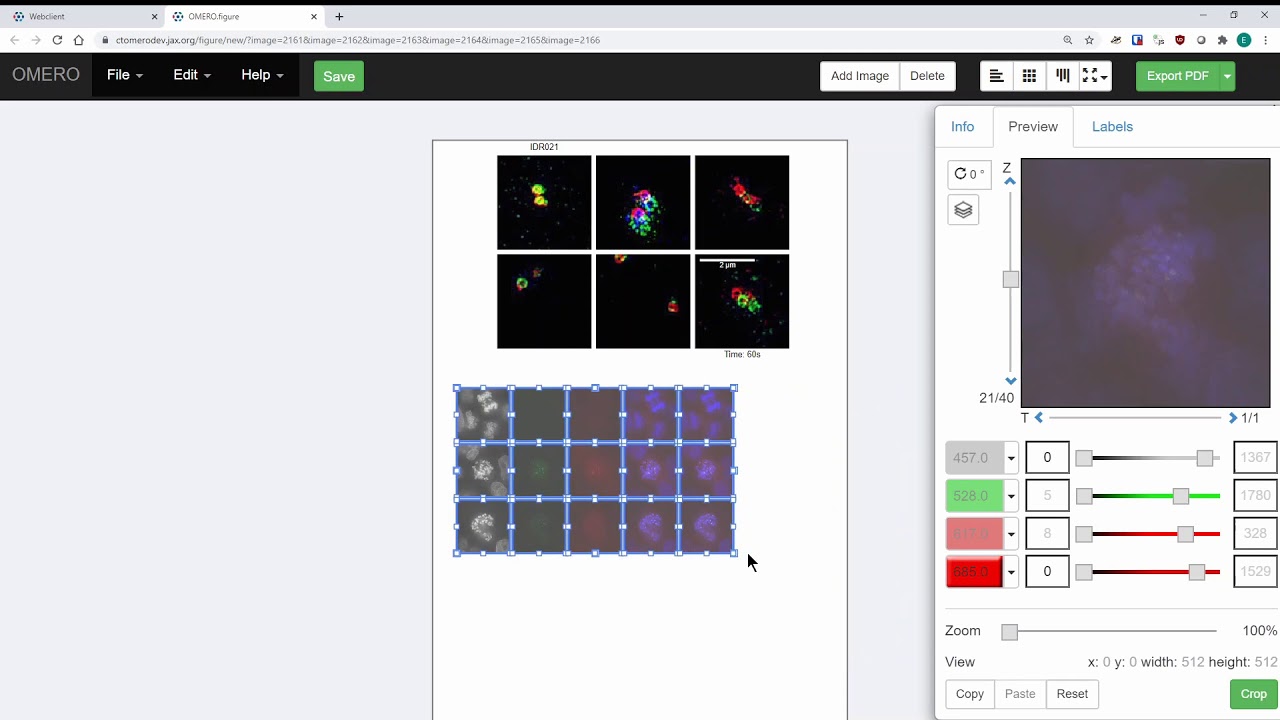Close the OMERO.figure browser tab

click(314, 16)
